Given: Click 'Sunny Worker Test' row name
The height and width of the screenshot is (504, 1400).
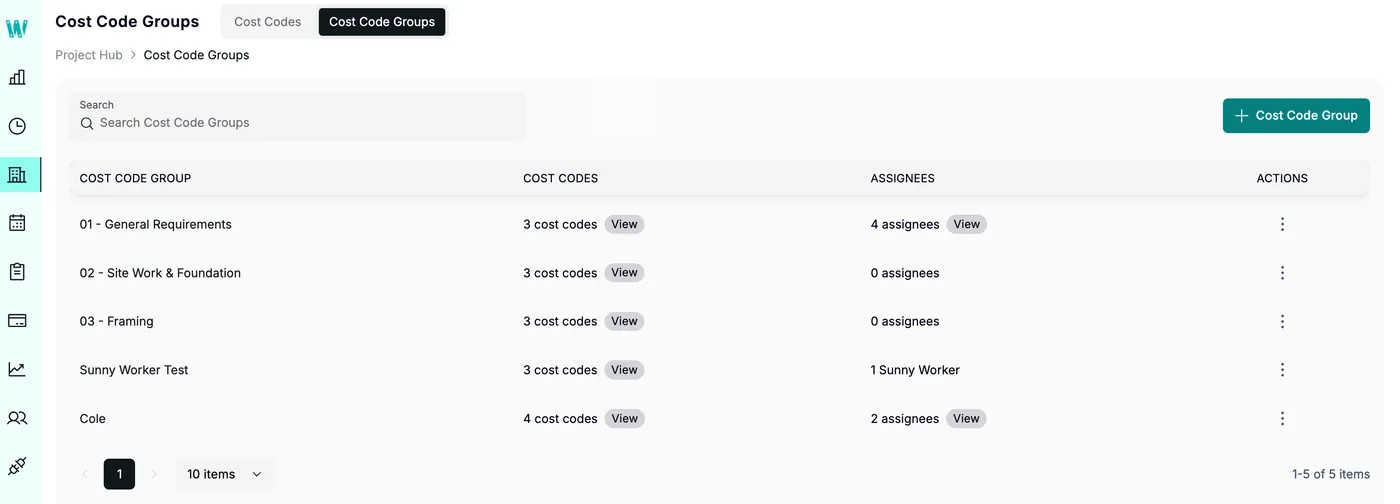Looking at the screenshot, I should 134,370.
